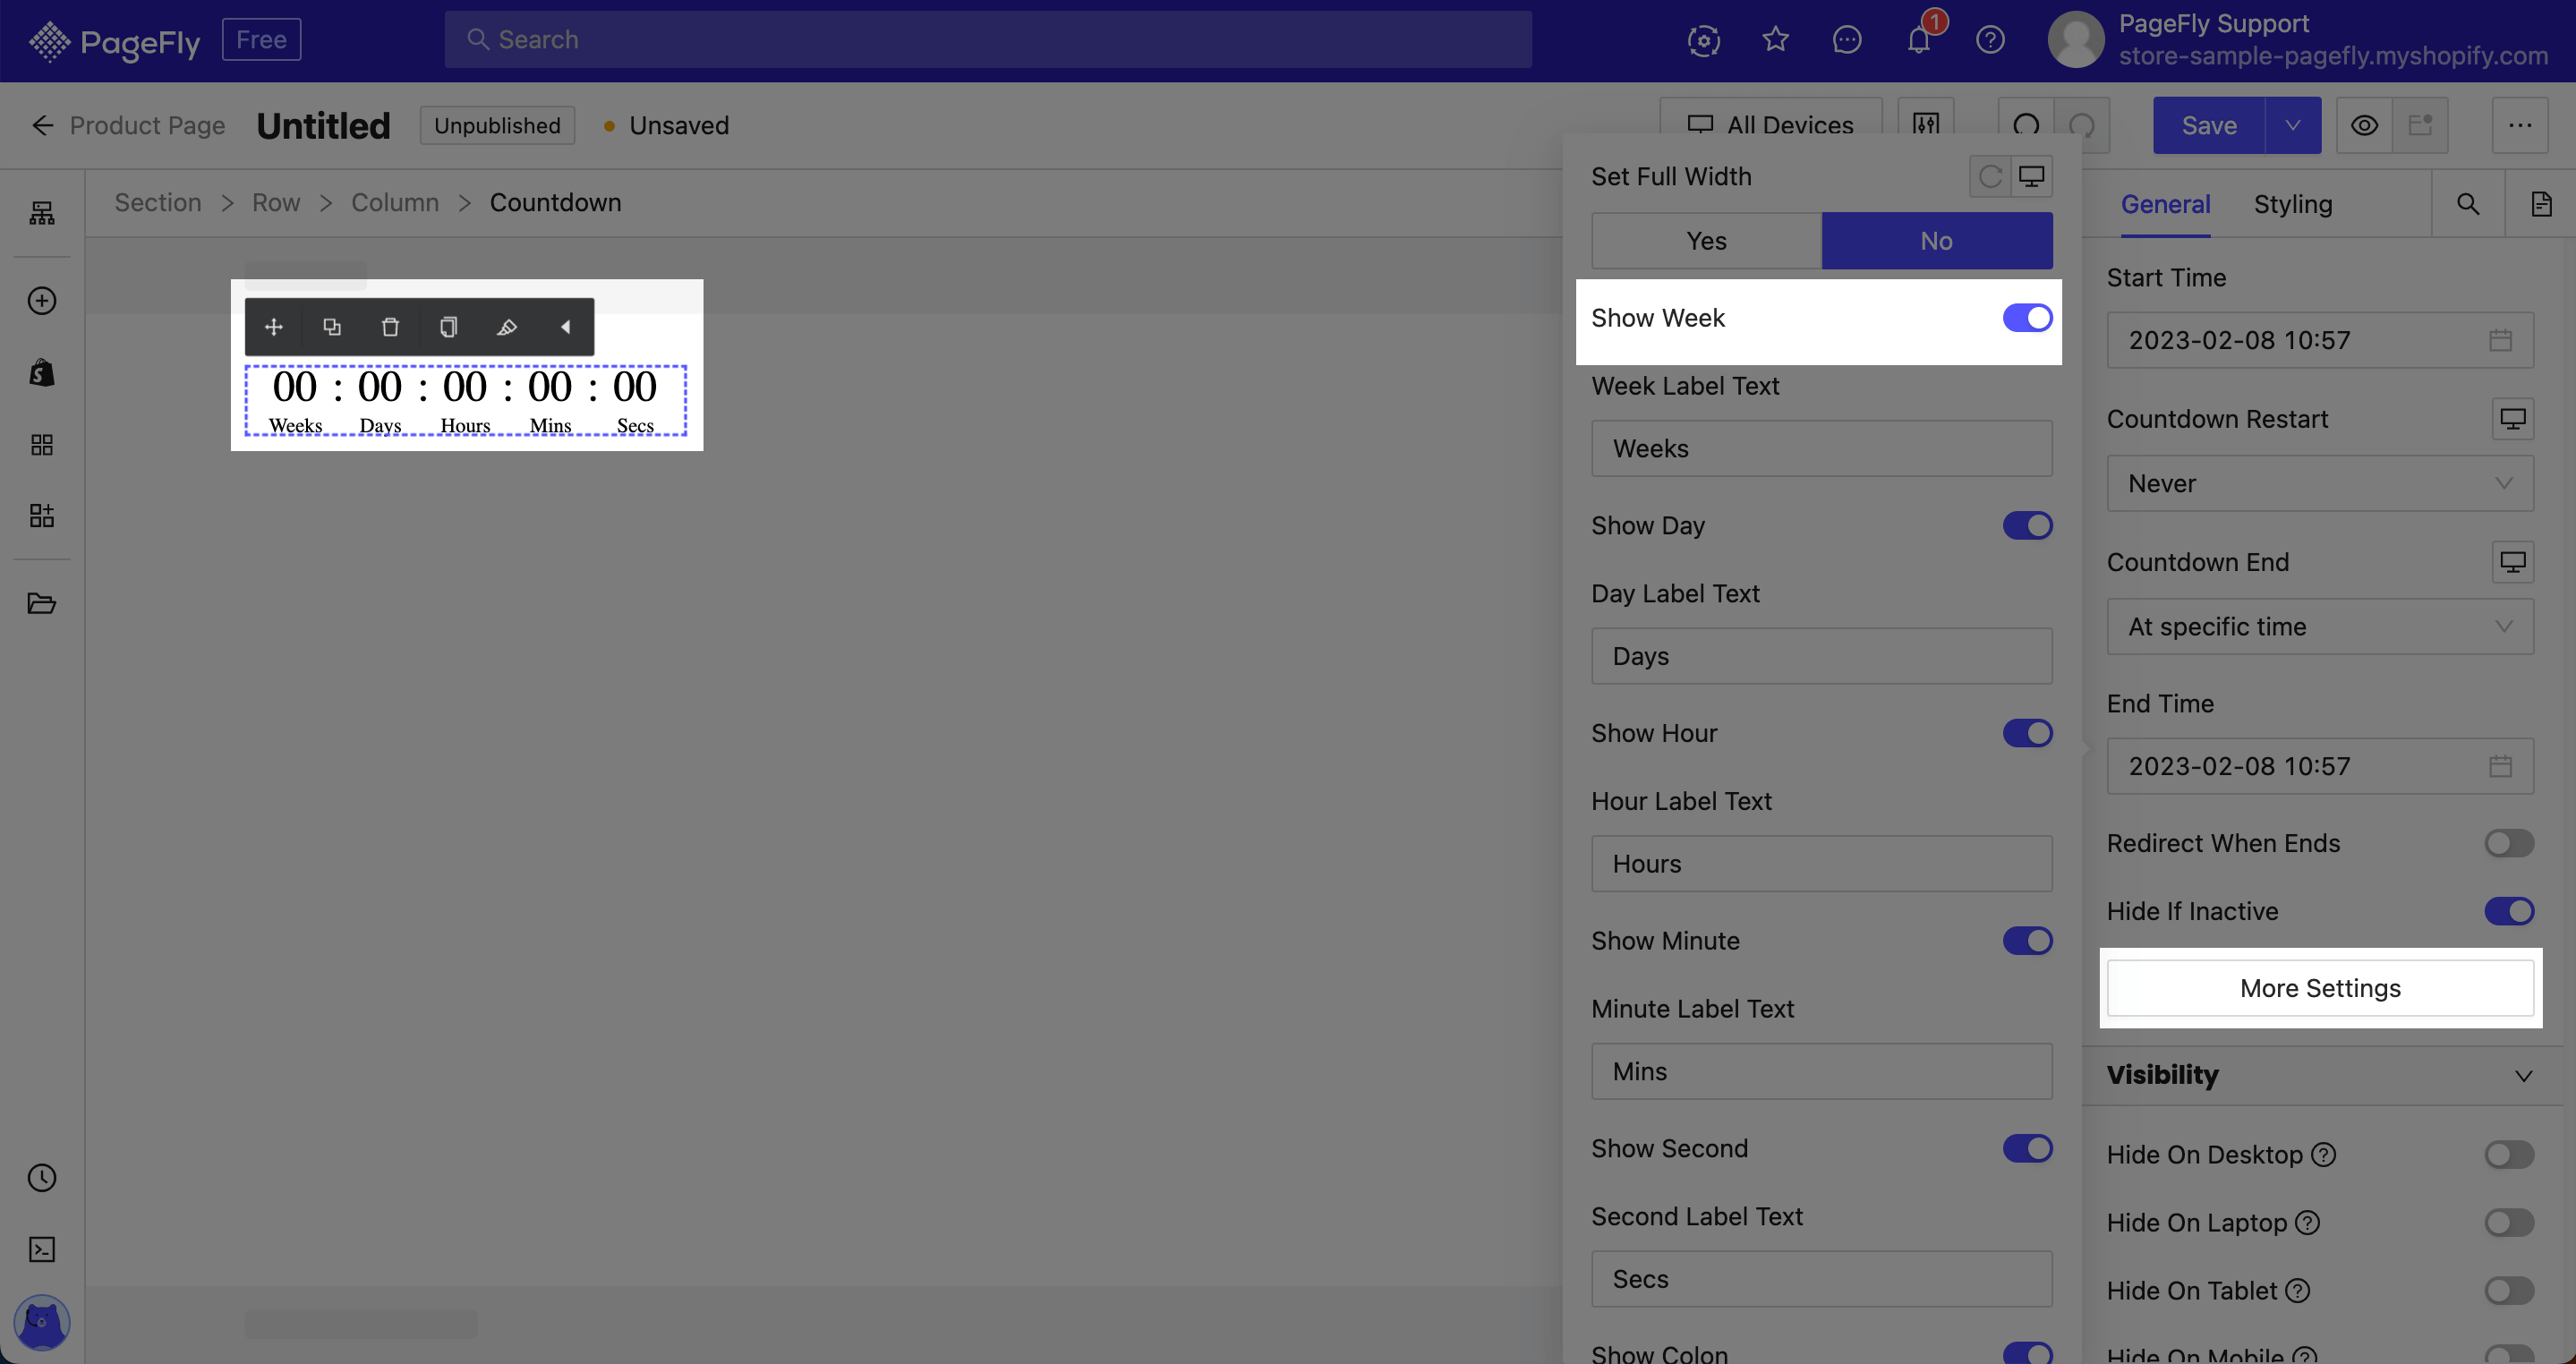The width and height of the screenshot is (2576, 1364).
Task: Switch to the Styling tab
Action: (2292, 204)
